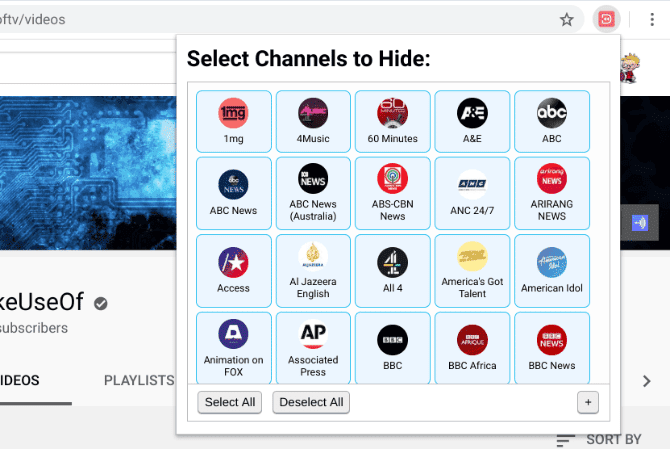This screenshot has width=670, height=449.
Task: Click the Select All button
Action: (x=229, y=402)
